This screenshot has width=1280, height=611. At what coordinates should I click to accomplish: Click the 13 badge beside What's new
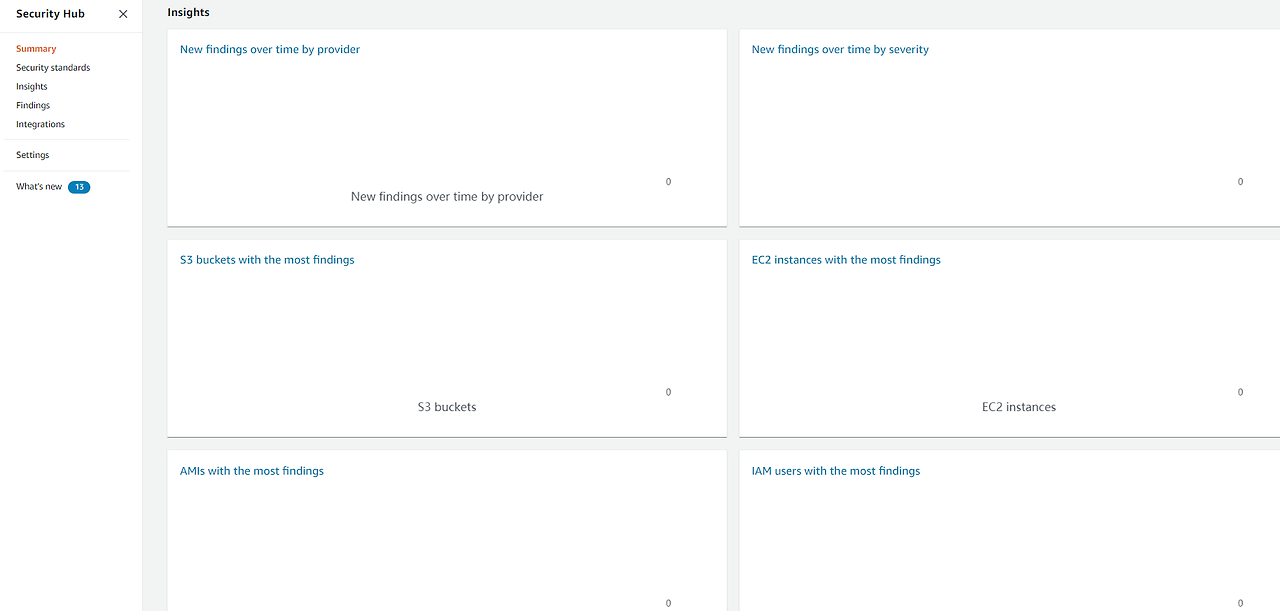click(79, 187)
